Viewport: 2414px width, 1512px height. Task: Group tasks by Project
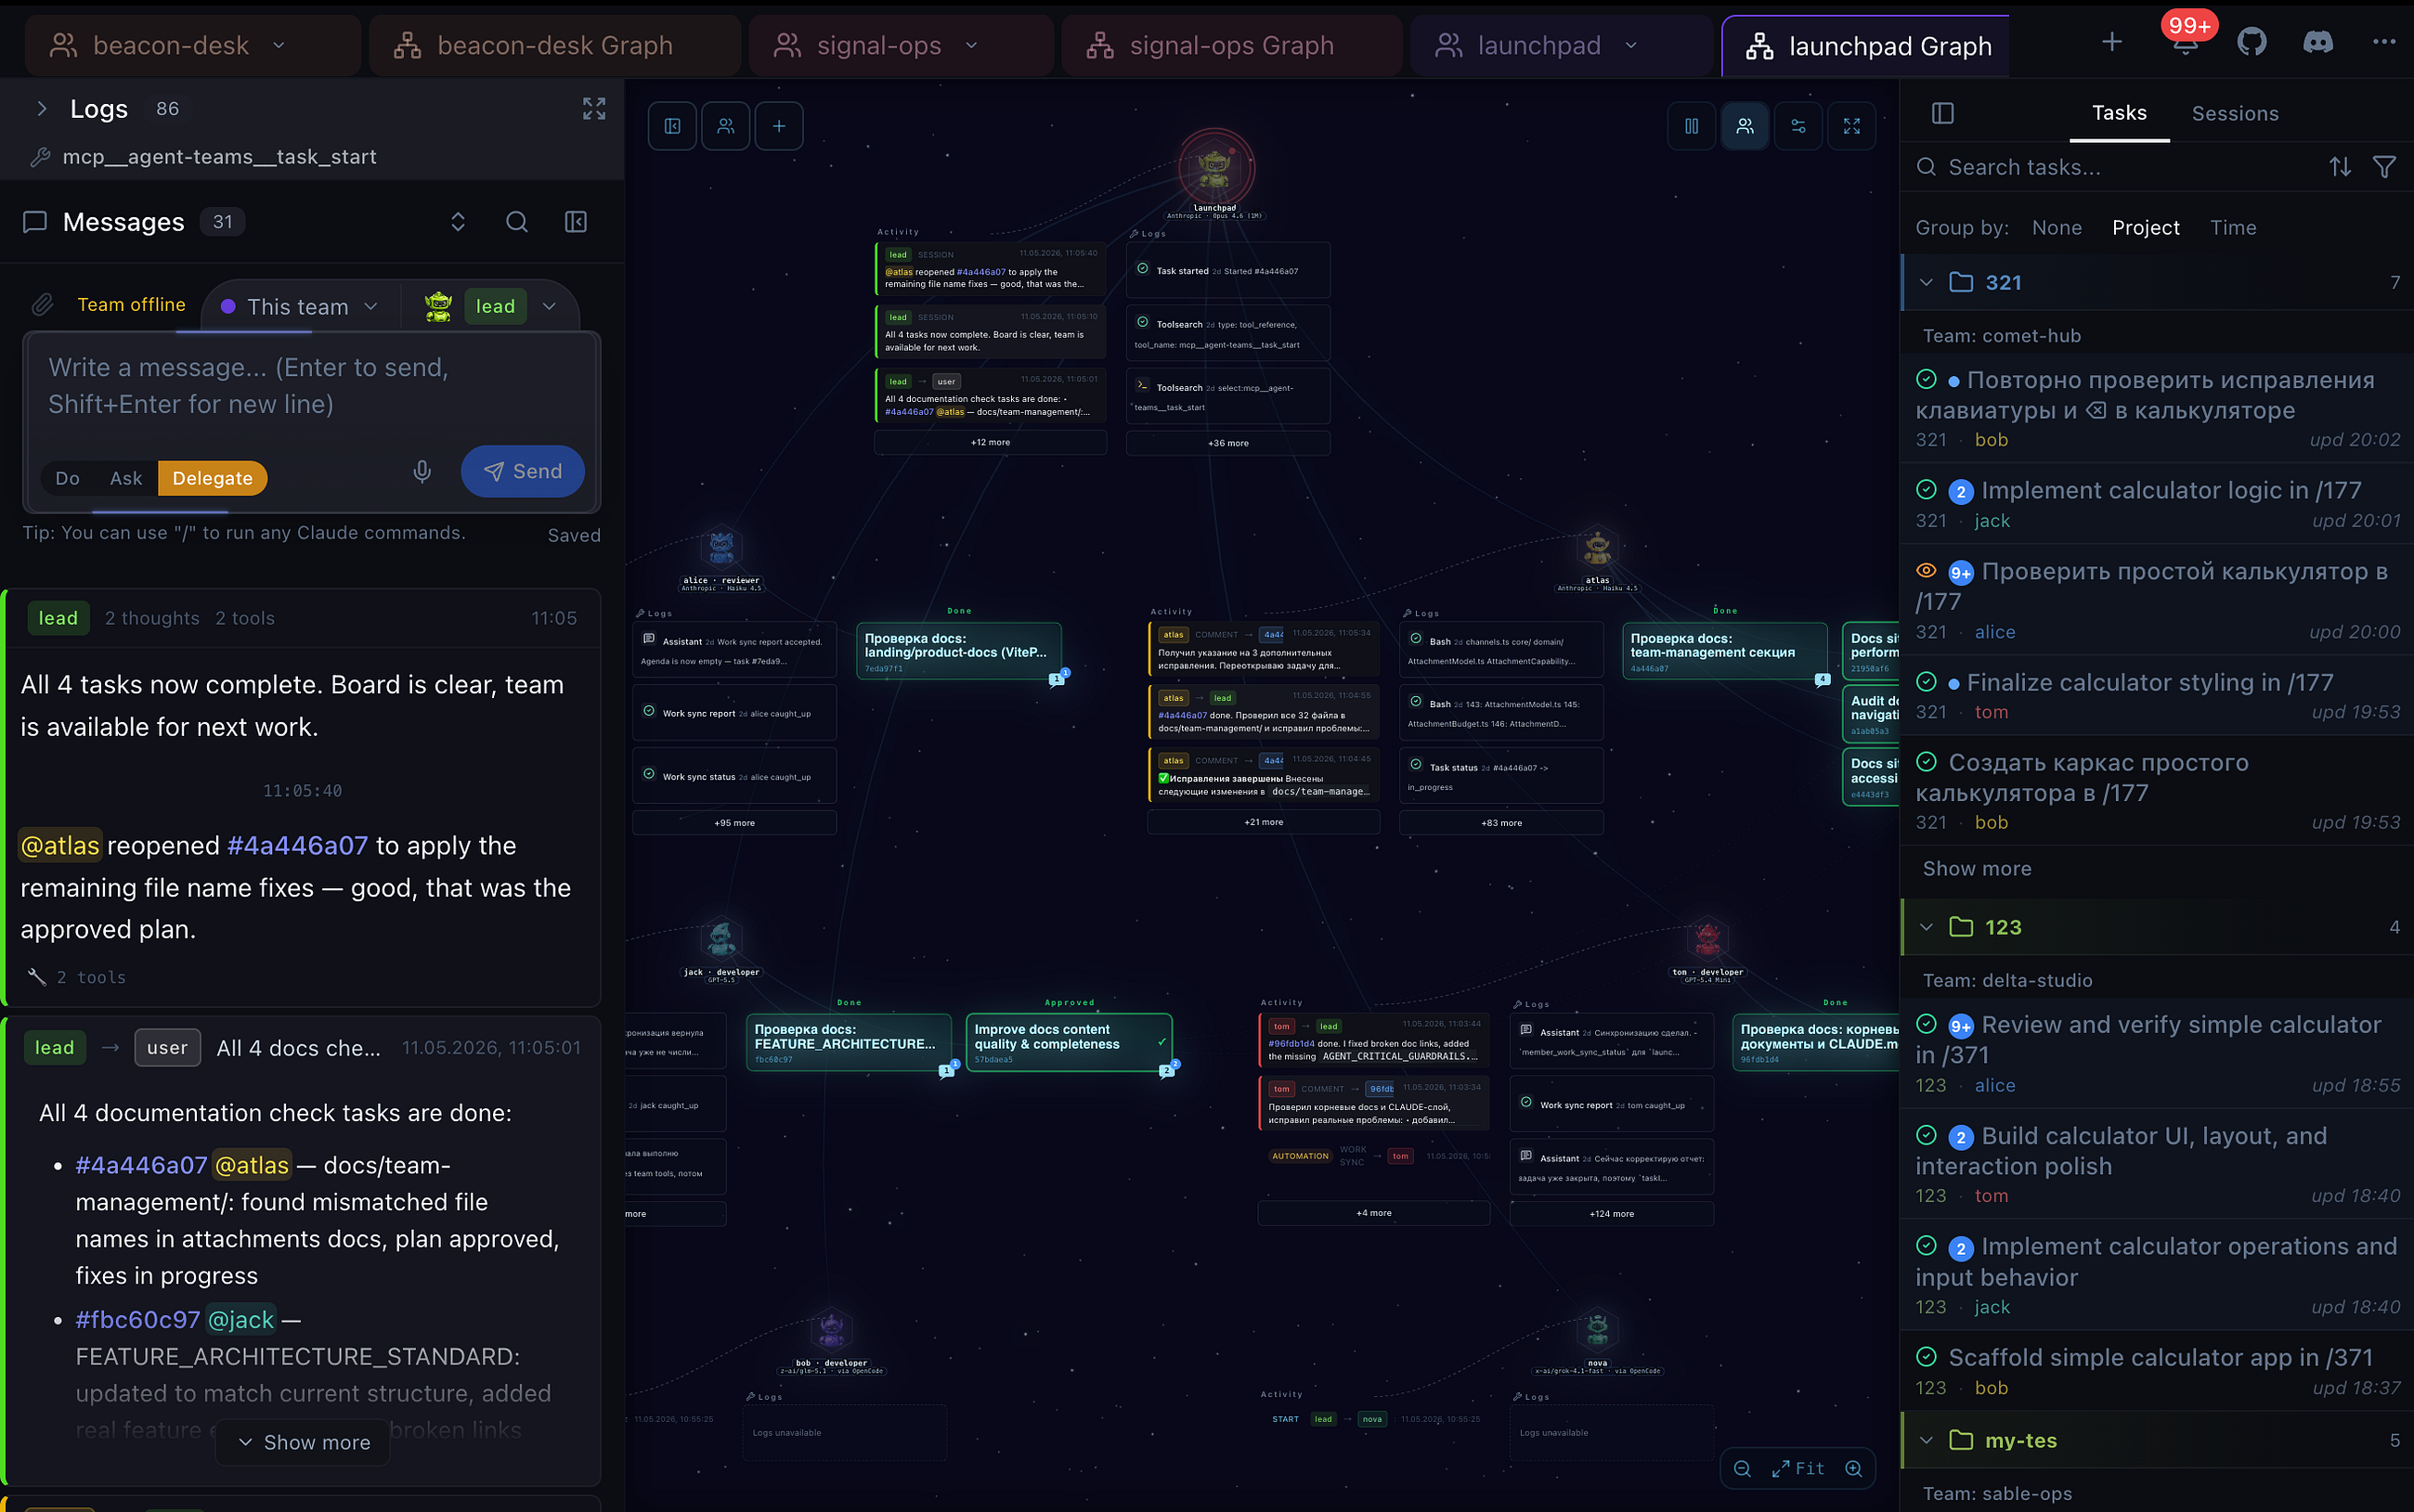tap(2146, 228)
